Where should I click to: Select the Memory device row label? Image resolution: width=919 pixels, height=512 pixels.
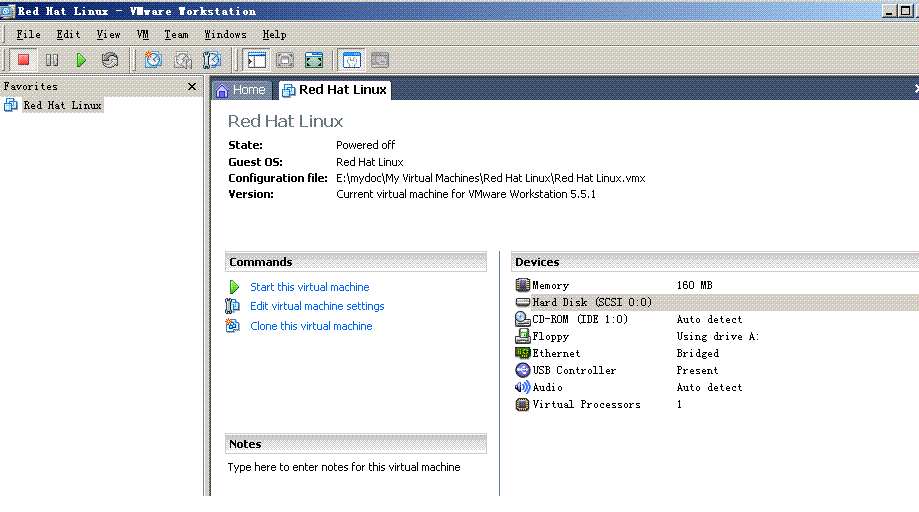550,285
